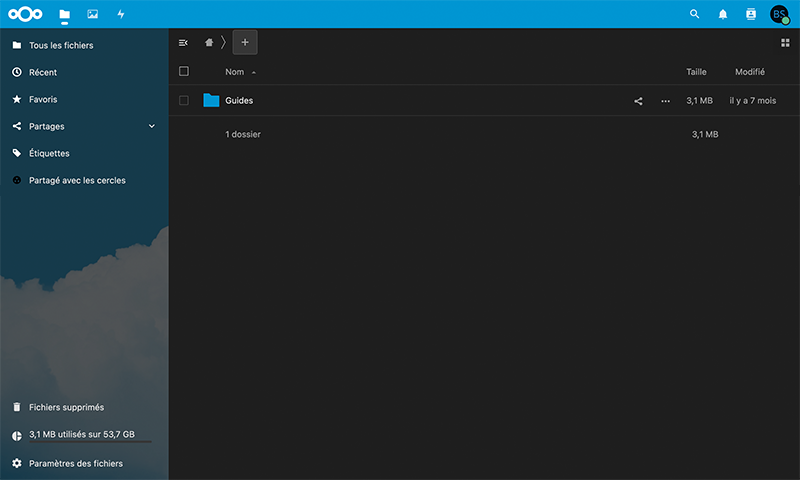Click the '1 dossier' summary text
This screenshot has height=480, width=800.
pos(243,134)
